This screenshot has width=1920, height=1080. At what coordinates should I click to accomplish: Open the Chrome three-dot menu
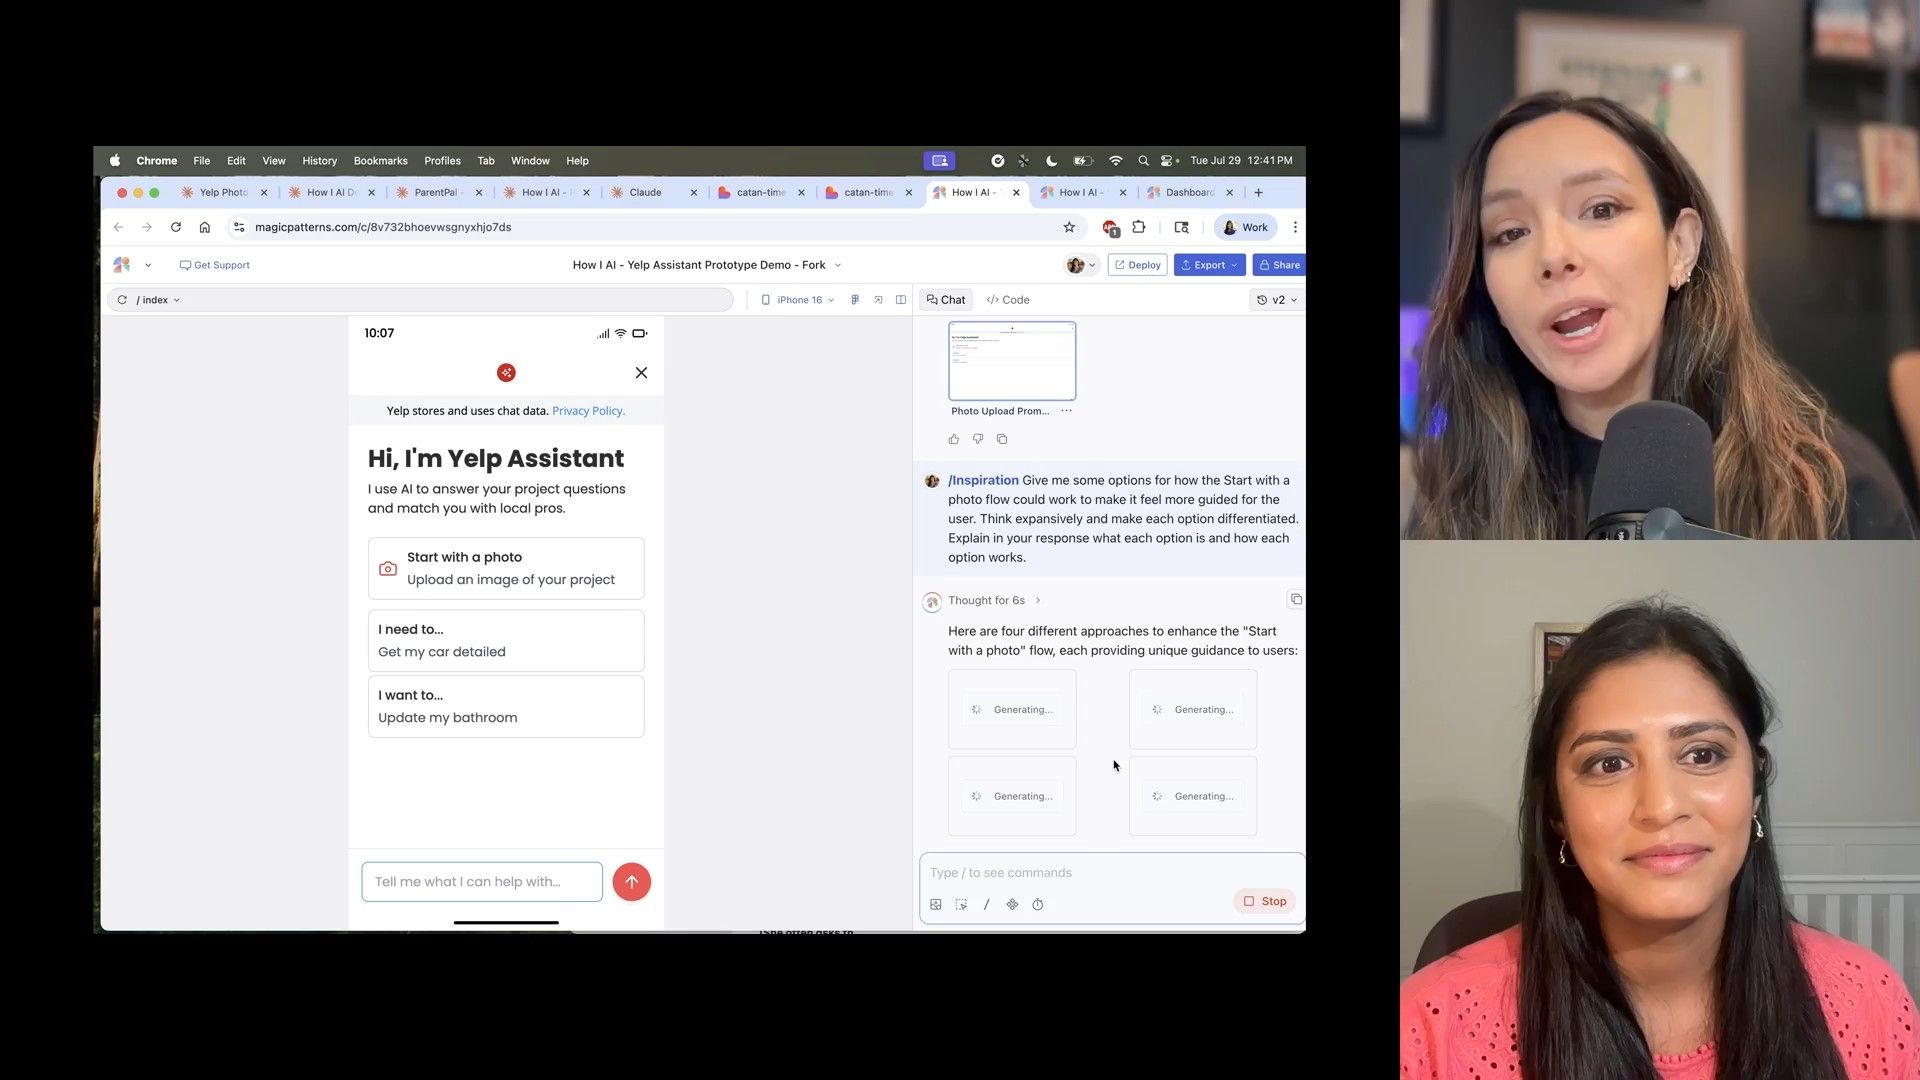tap(1295, 227)
